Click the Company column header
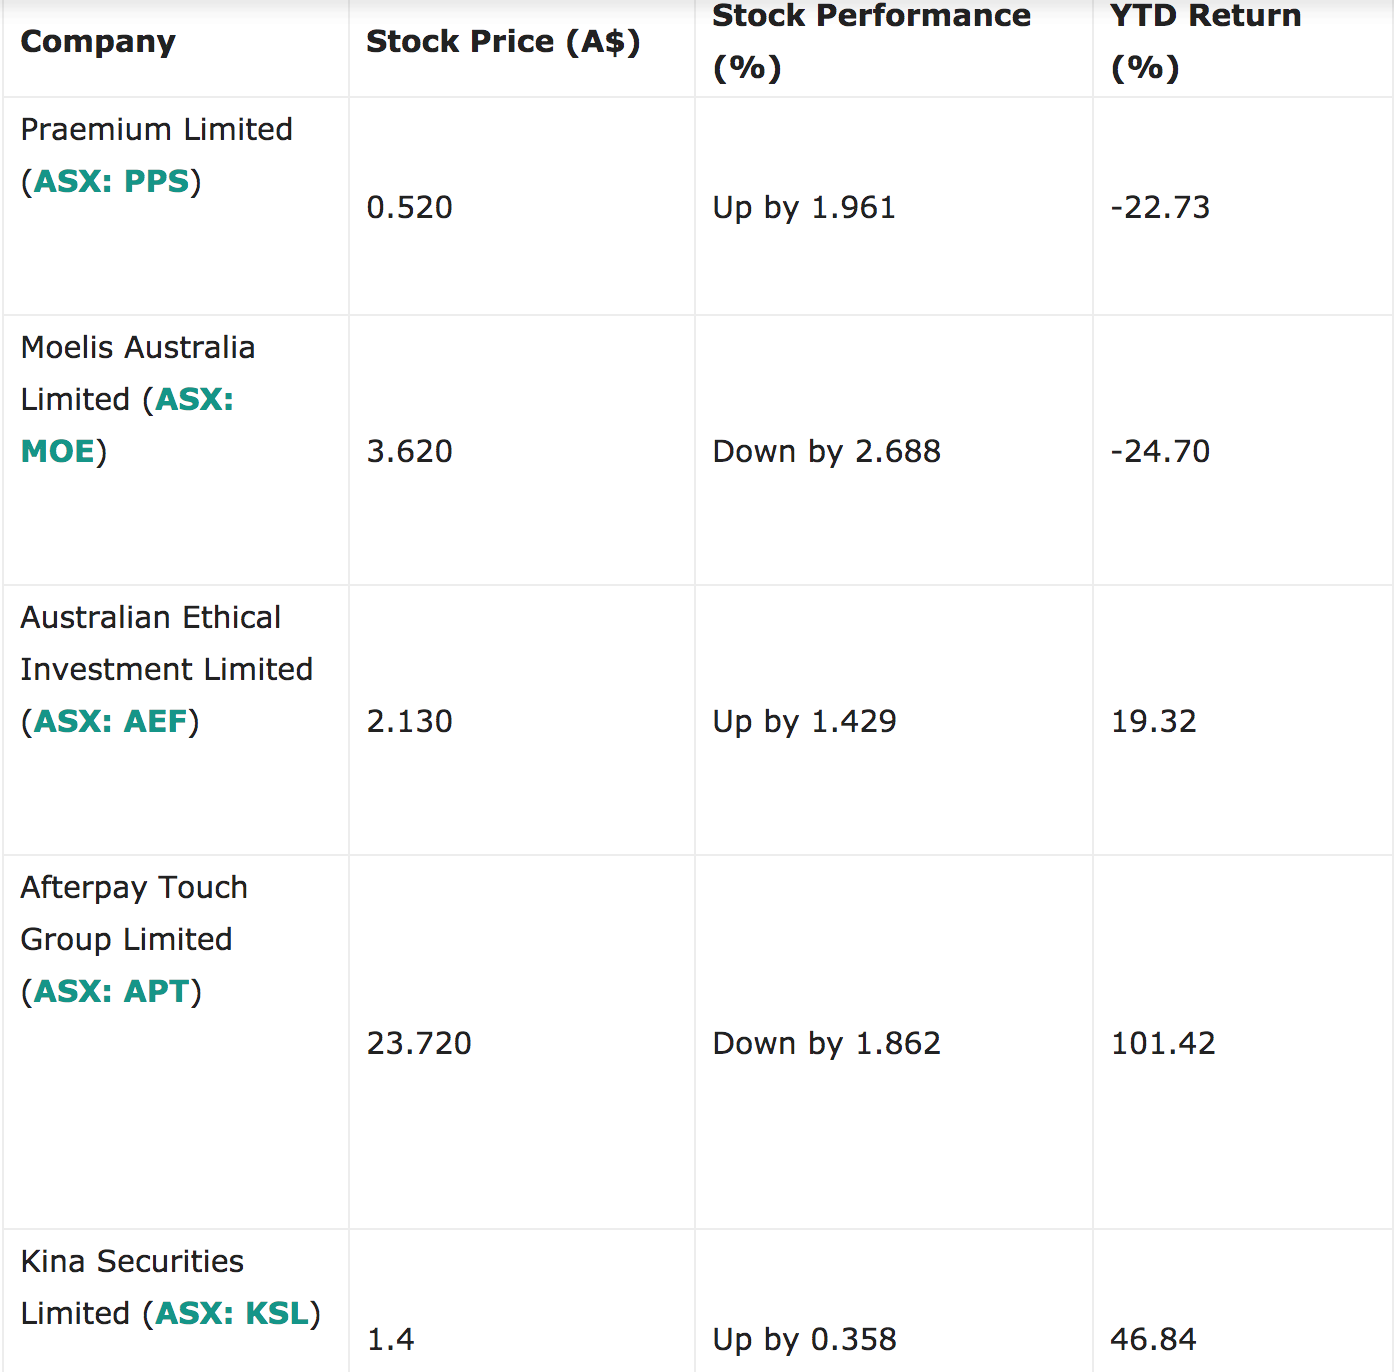This screenshot has height=1372, width=1394. coord(98,42)
